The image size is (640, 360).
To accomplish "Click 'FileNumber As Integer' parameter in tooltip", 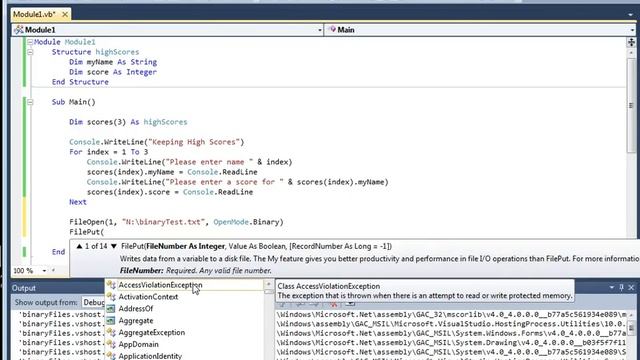I will pyautogui.click(x=185, y=246).
